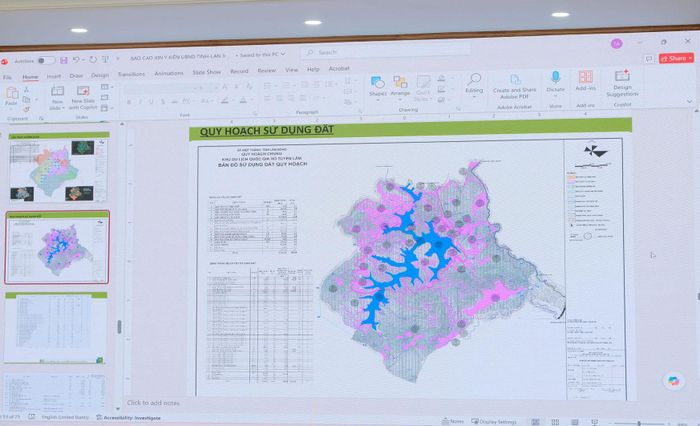Expand the New Slide dropdown arrow
This screenshot has height=426, width=700.
64,109
